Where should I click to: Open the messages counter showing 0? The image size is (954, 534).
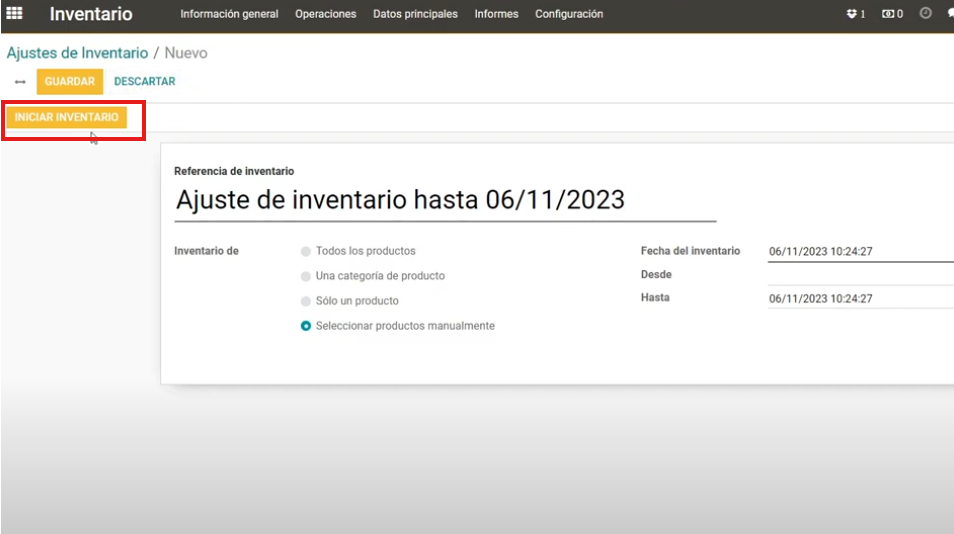tap(893, 13)
